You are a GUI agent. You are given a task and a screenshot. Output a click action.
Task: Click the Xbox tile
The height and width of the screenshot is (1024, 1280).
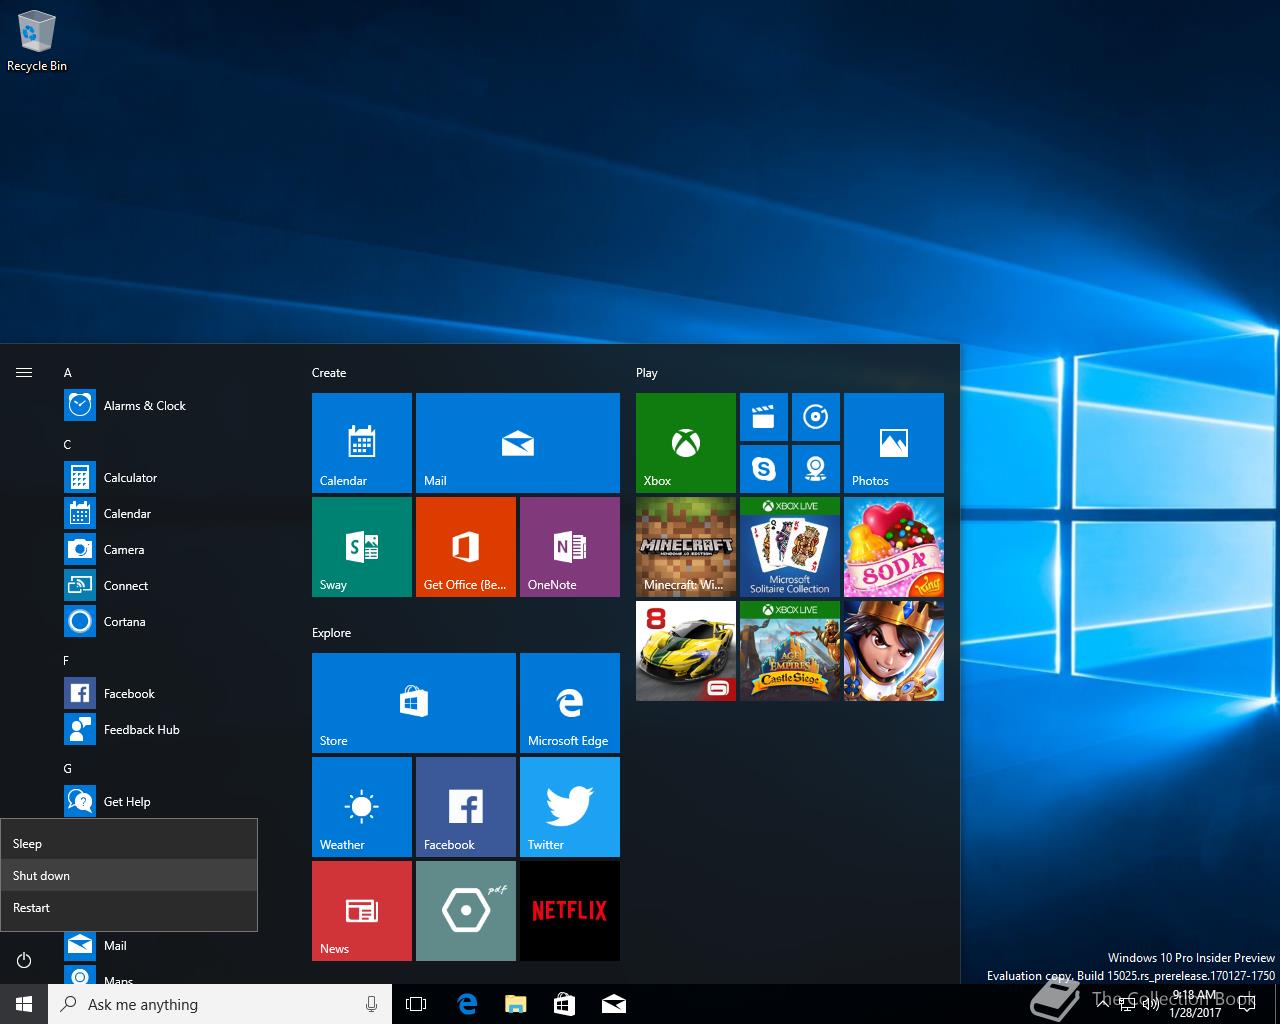[x=686, y=443]
